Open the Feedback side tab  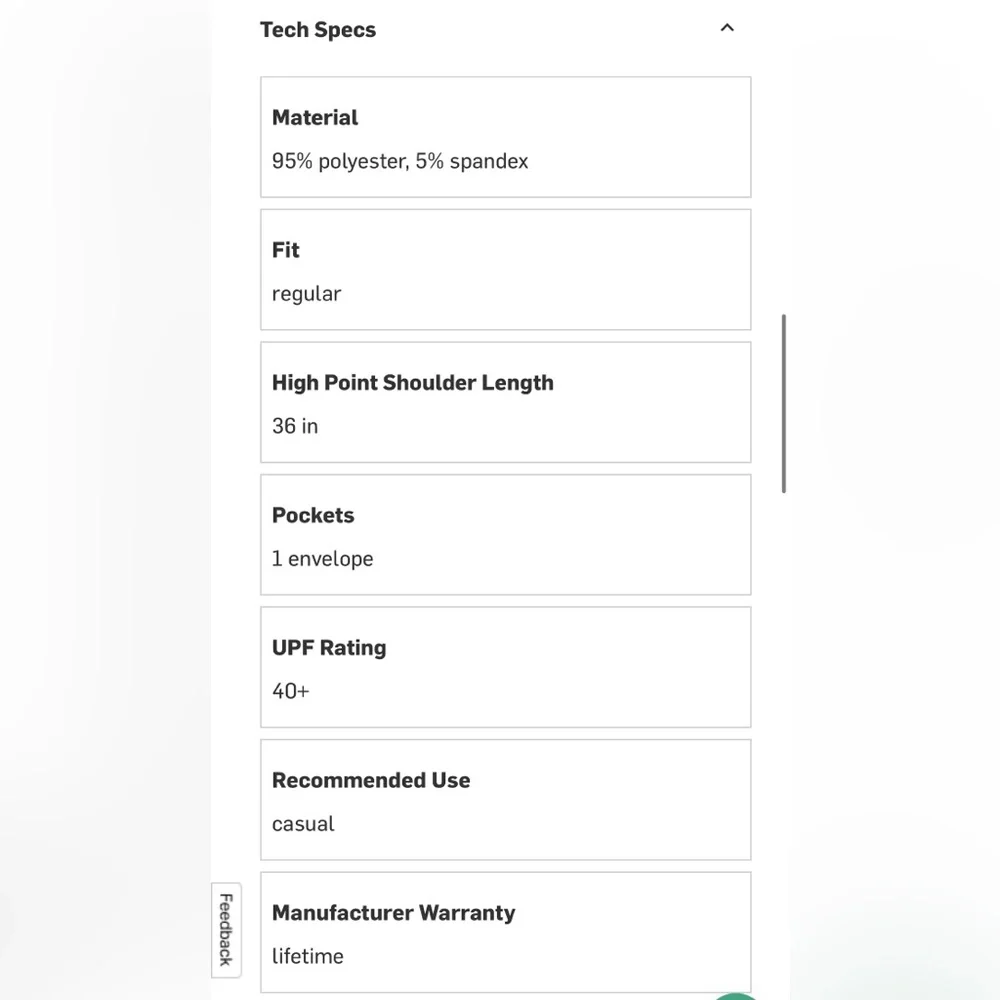pyautogui.click(x=226, y=929)
